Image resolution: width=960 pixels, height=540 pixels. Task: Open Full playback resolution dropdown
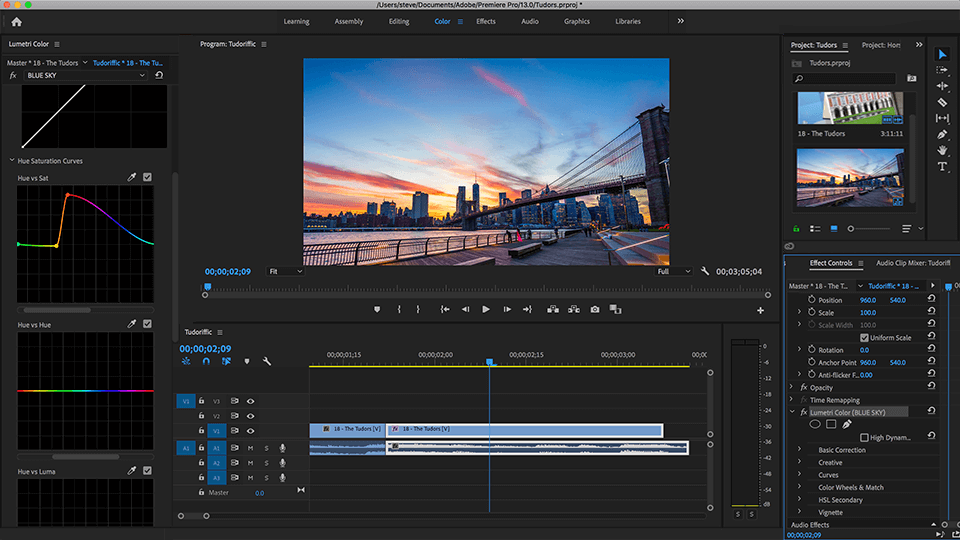click(x=673, y=271)
